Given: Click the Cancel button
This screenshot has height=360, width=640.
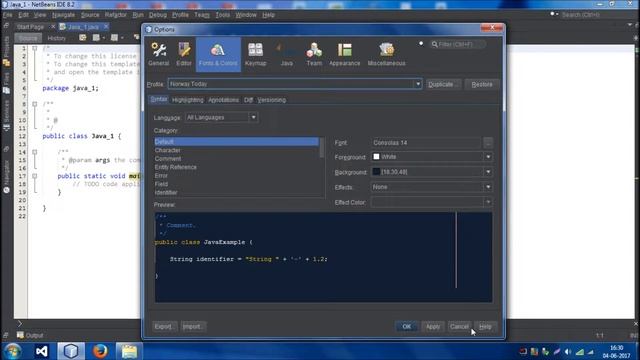Looking at the screenshot, I should (459, 327).
